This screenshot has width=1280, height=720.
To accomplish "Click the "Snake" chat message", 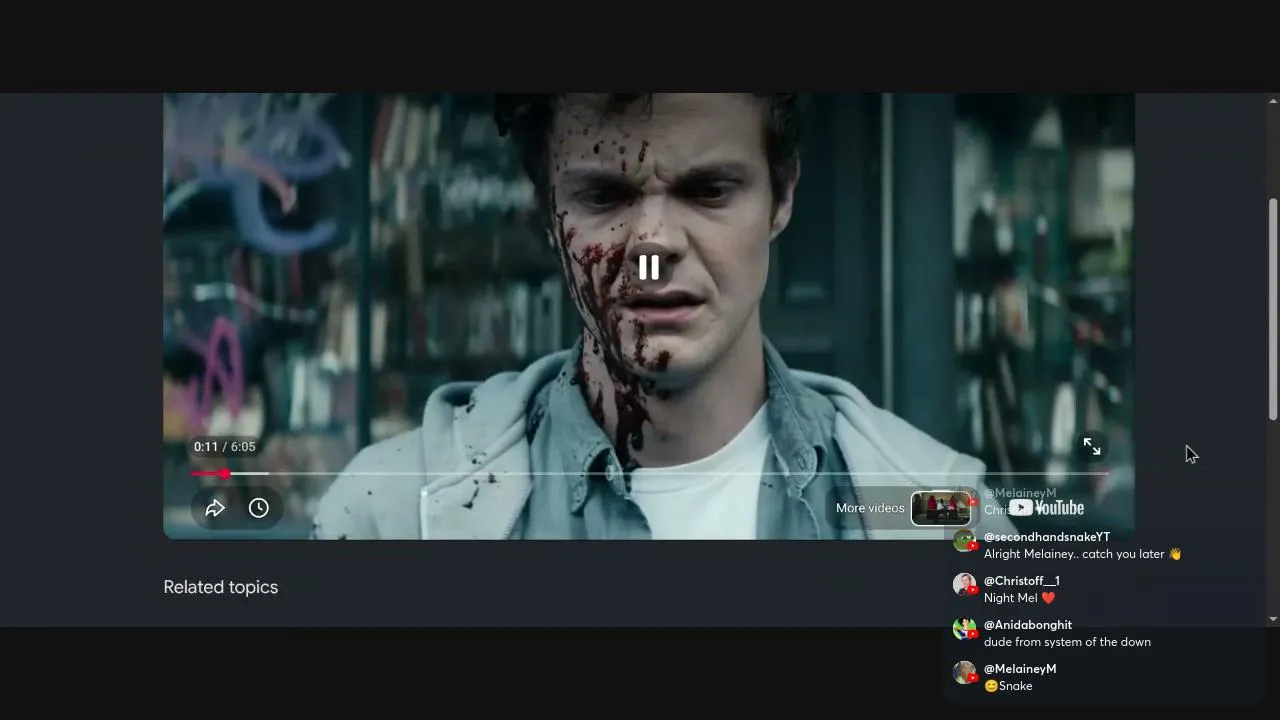I will pyautogui.click(x=1008, y=686).
